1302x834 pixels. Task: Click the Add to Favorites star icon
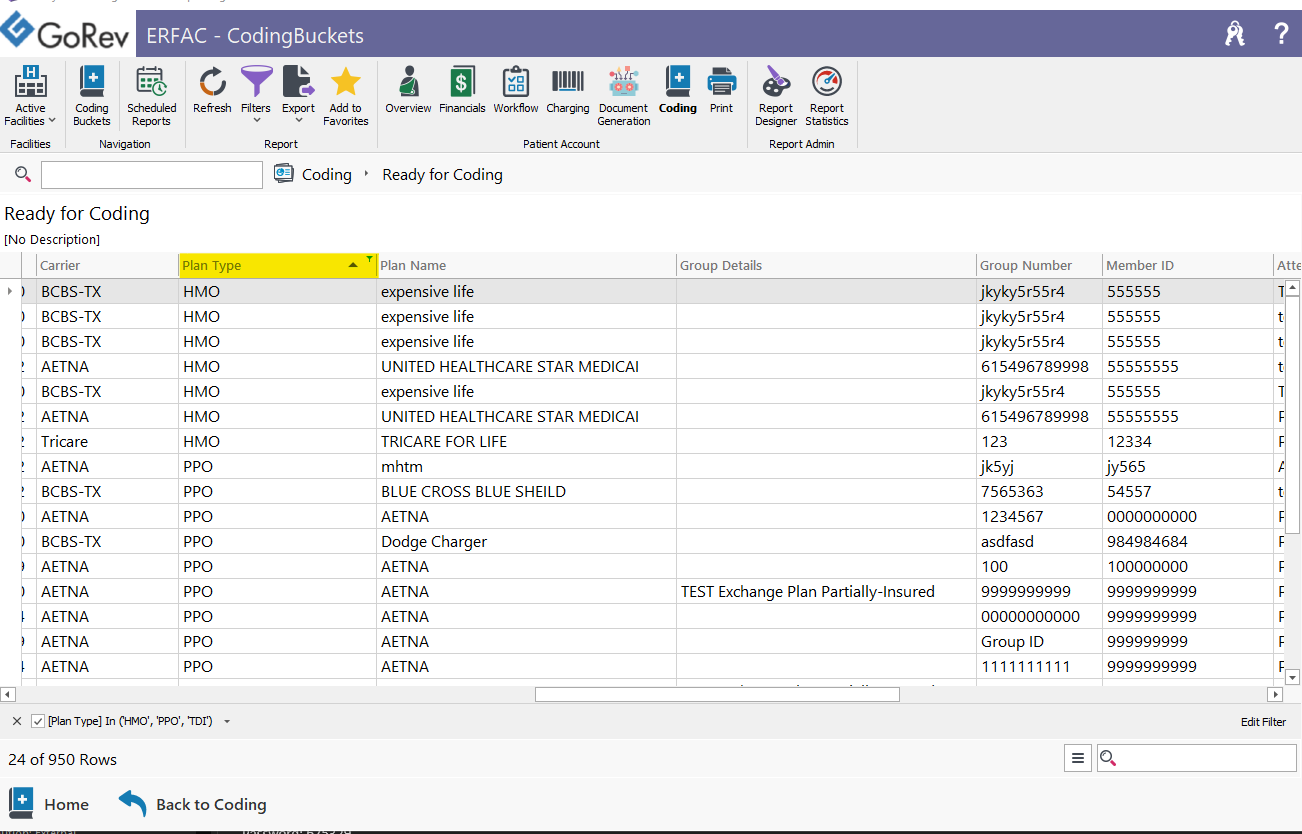(x=345, y=95)
